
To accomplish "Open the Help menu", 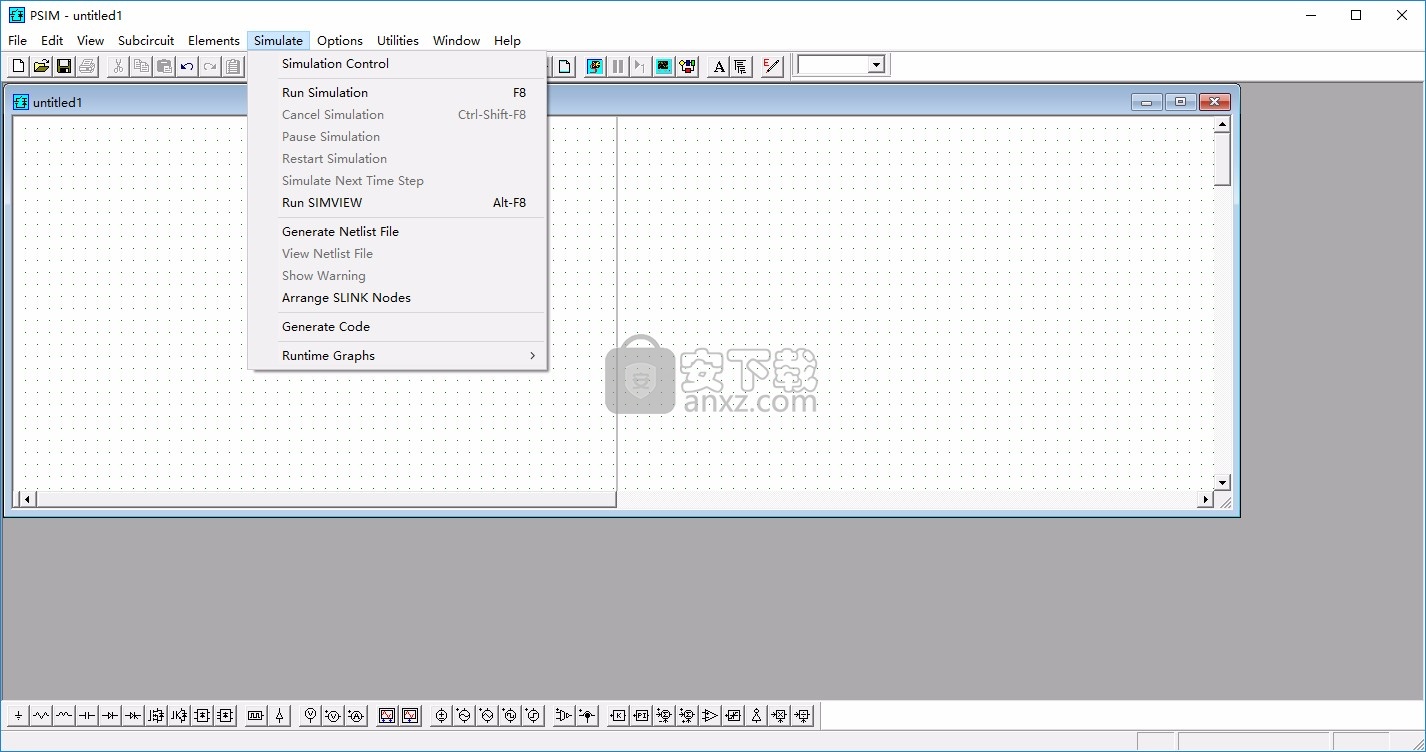I will tap(507, 40).
